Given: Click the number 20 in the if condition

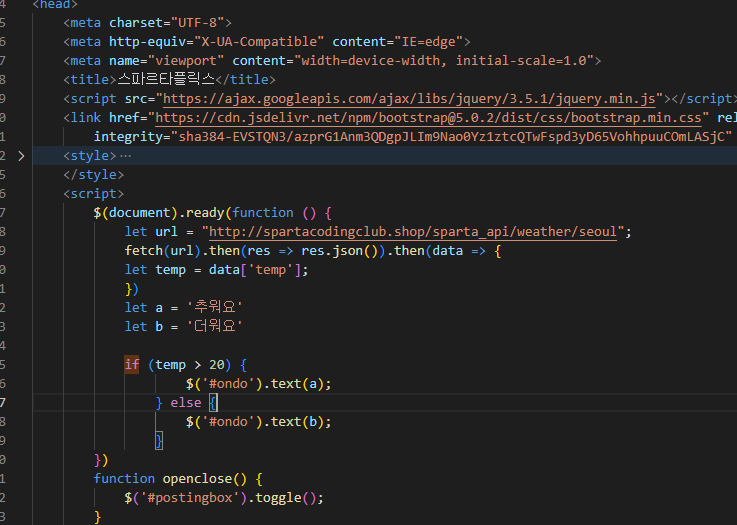Looking at the screenshot, I should (x=217, y=365).
